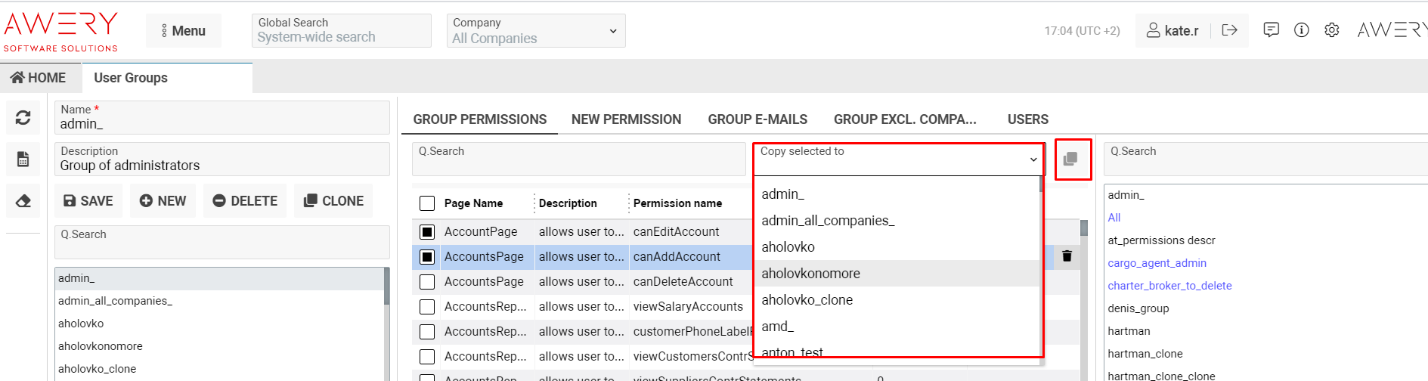Click the info circle icon in header
This screenshot has width=1428, height=381.
click(x=1301, y=30)
